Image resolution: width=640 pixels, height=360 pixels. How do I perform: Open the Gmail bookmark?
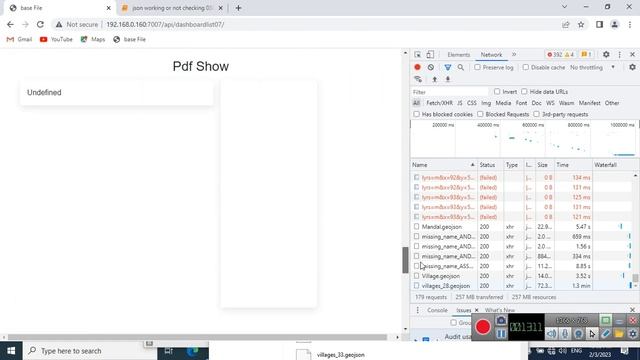[19, 39]
